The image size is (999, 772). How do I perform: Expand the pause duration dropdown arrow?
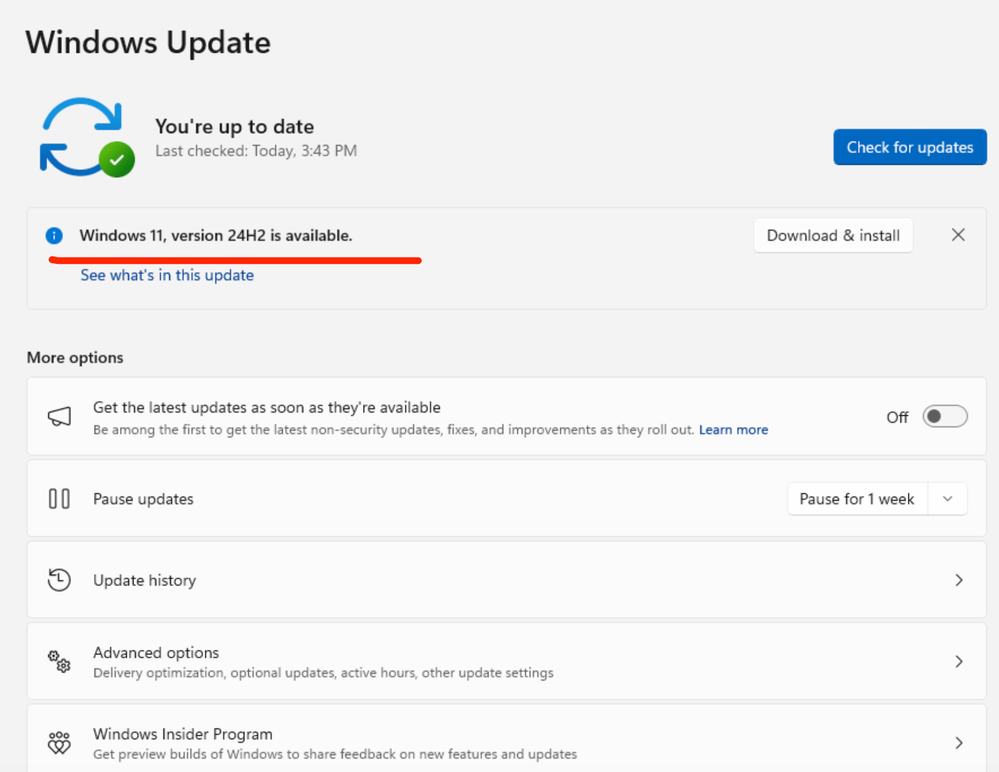tap(947, 499)
